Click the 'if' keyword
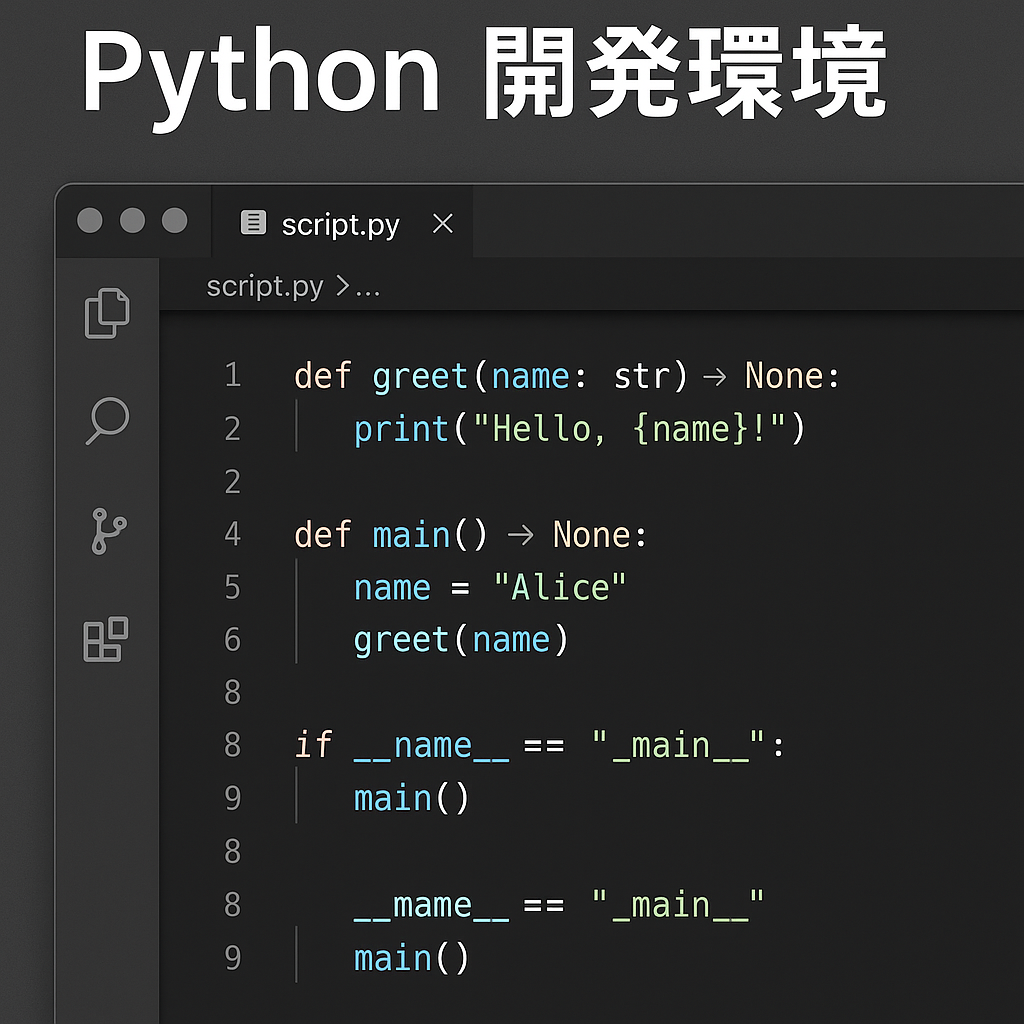Viewport: 1024px width, 1024px height. (x=313, y=744)
